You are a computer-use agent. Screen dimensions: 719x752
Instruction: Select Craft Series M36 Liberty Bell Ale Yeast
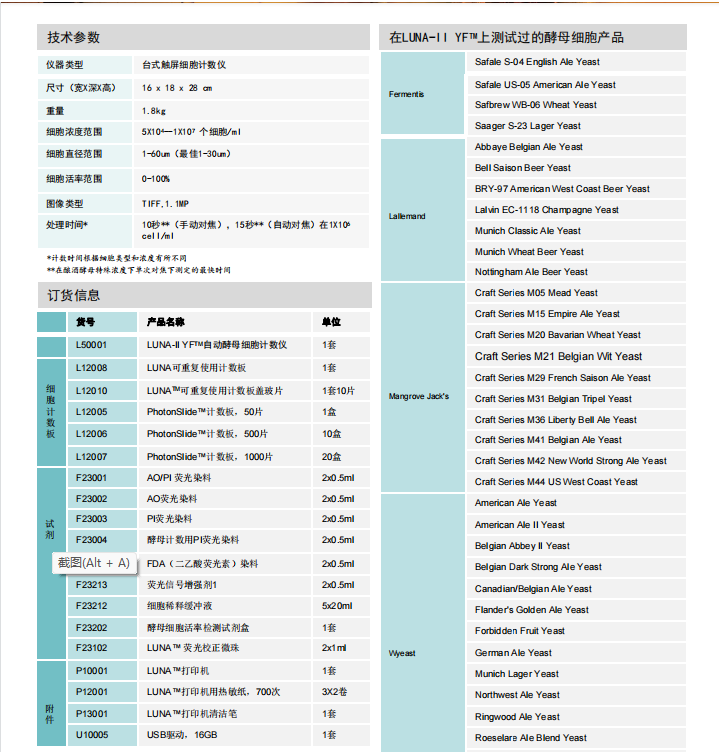click(556, 420)
